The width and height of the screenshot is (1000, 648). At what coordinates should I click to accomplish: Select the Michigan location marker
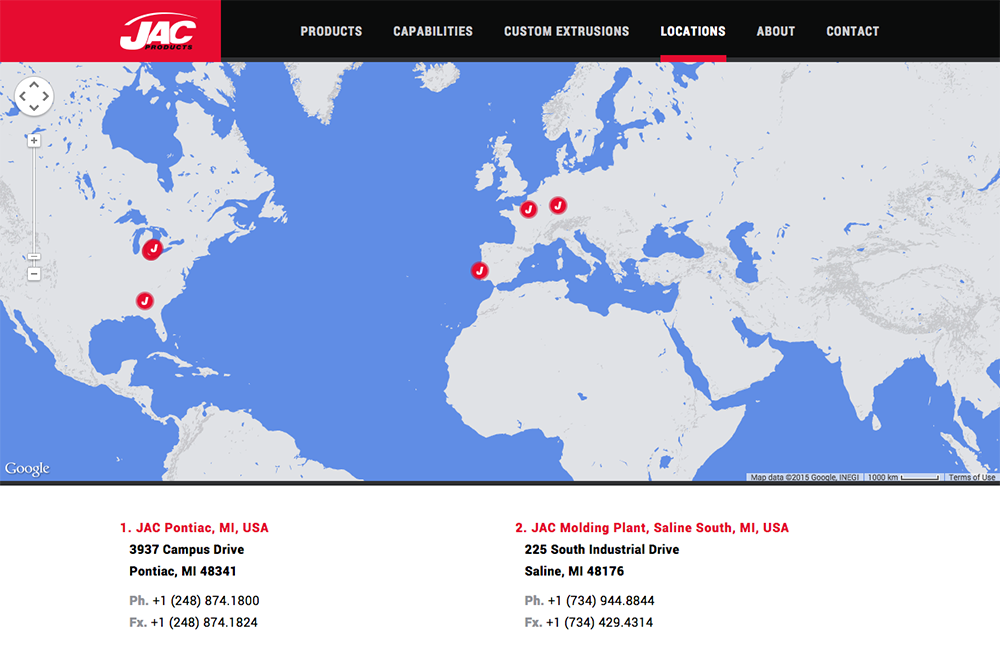(153, 248)
